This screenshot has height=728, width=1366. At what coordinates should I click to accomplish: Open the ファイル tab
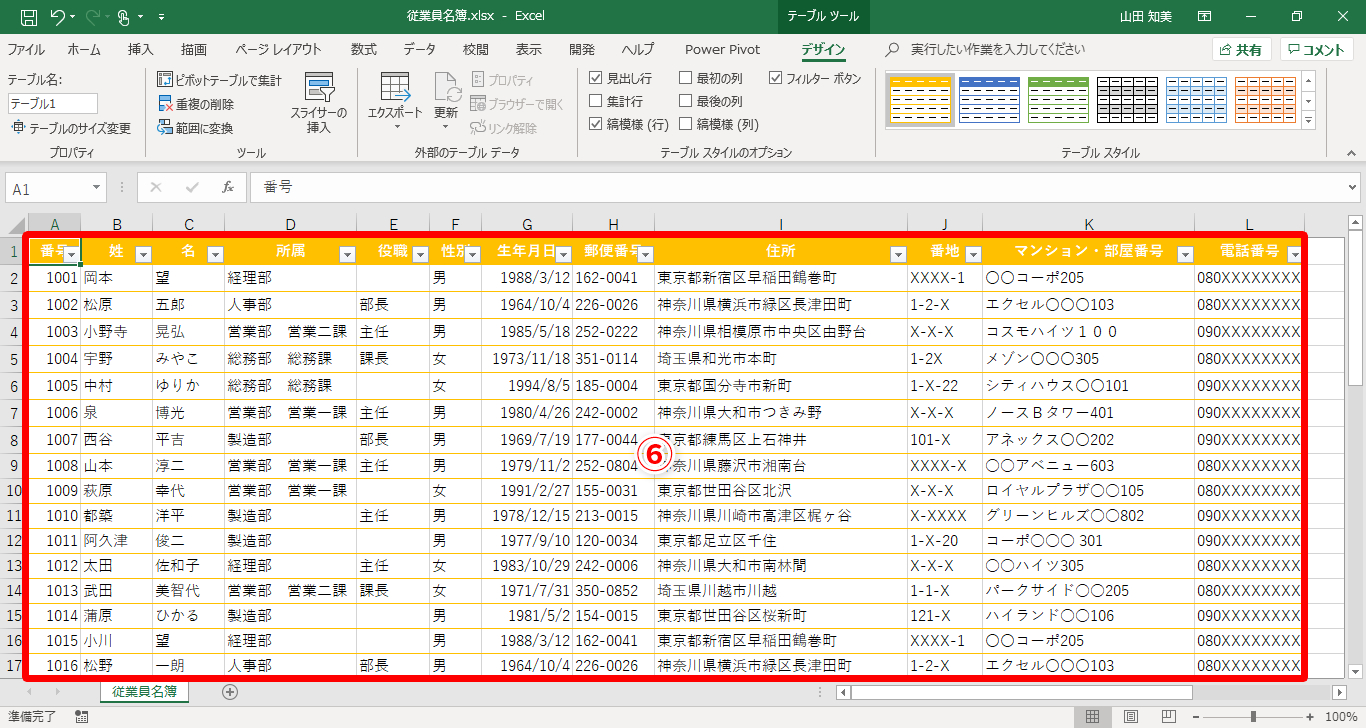26,49
